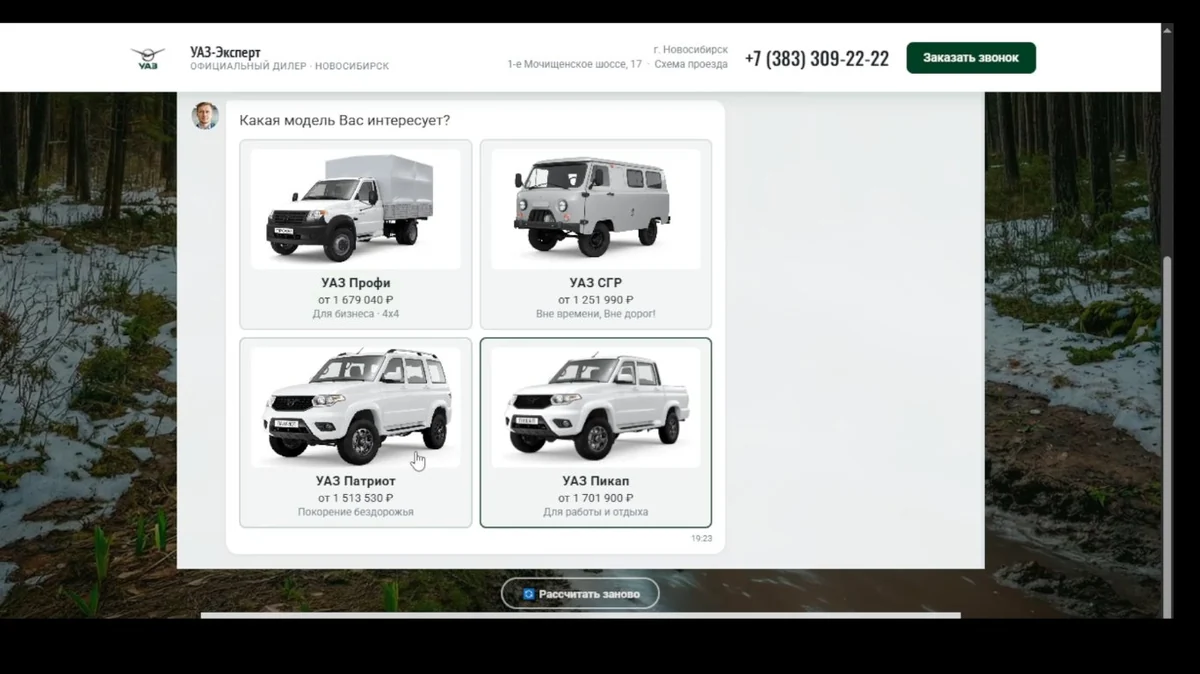1200x674 pixels.
Task: Click the УАЗ Пикап pickup photo
Action: (x=596, y=407)
